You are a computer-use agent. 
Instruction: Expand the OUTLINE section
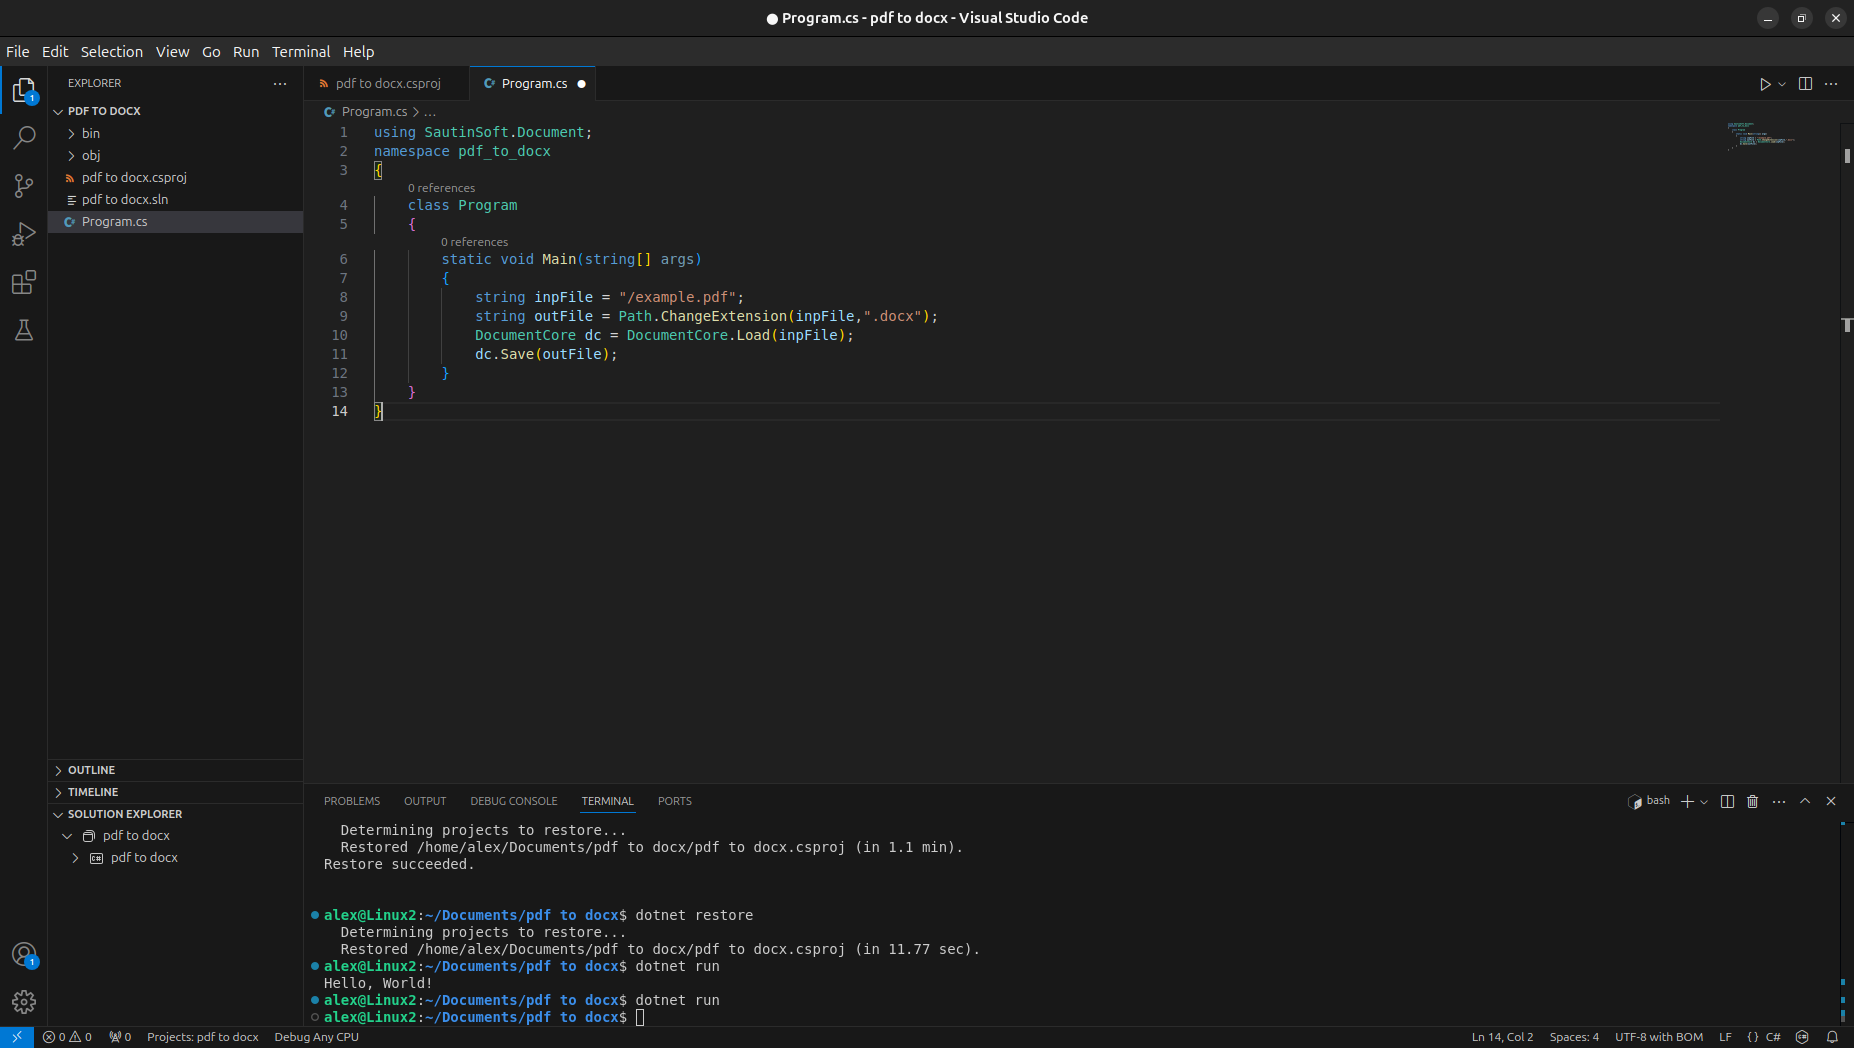[91, 770]
